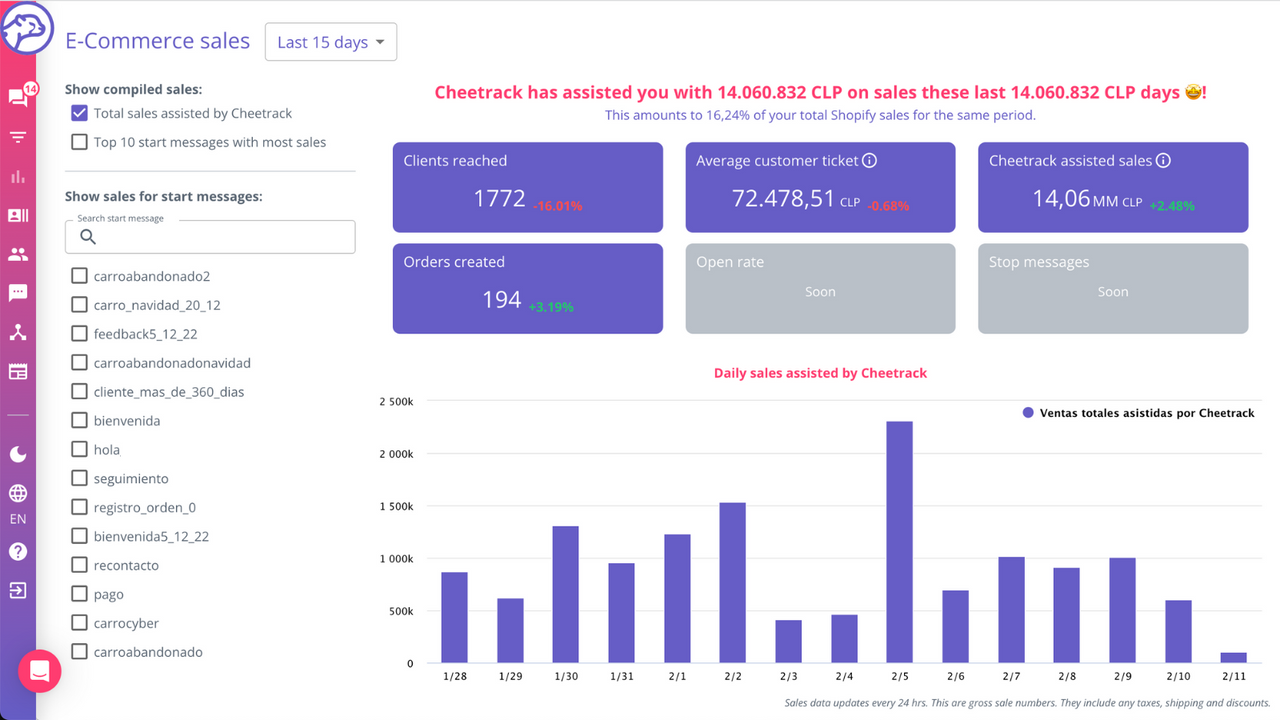Viewport: 1280px width, 720px height.
Task: Click the -16.01% change value
Action: coord(557,206)
